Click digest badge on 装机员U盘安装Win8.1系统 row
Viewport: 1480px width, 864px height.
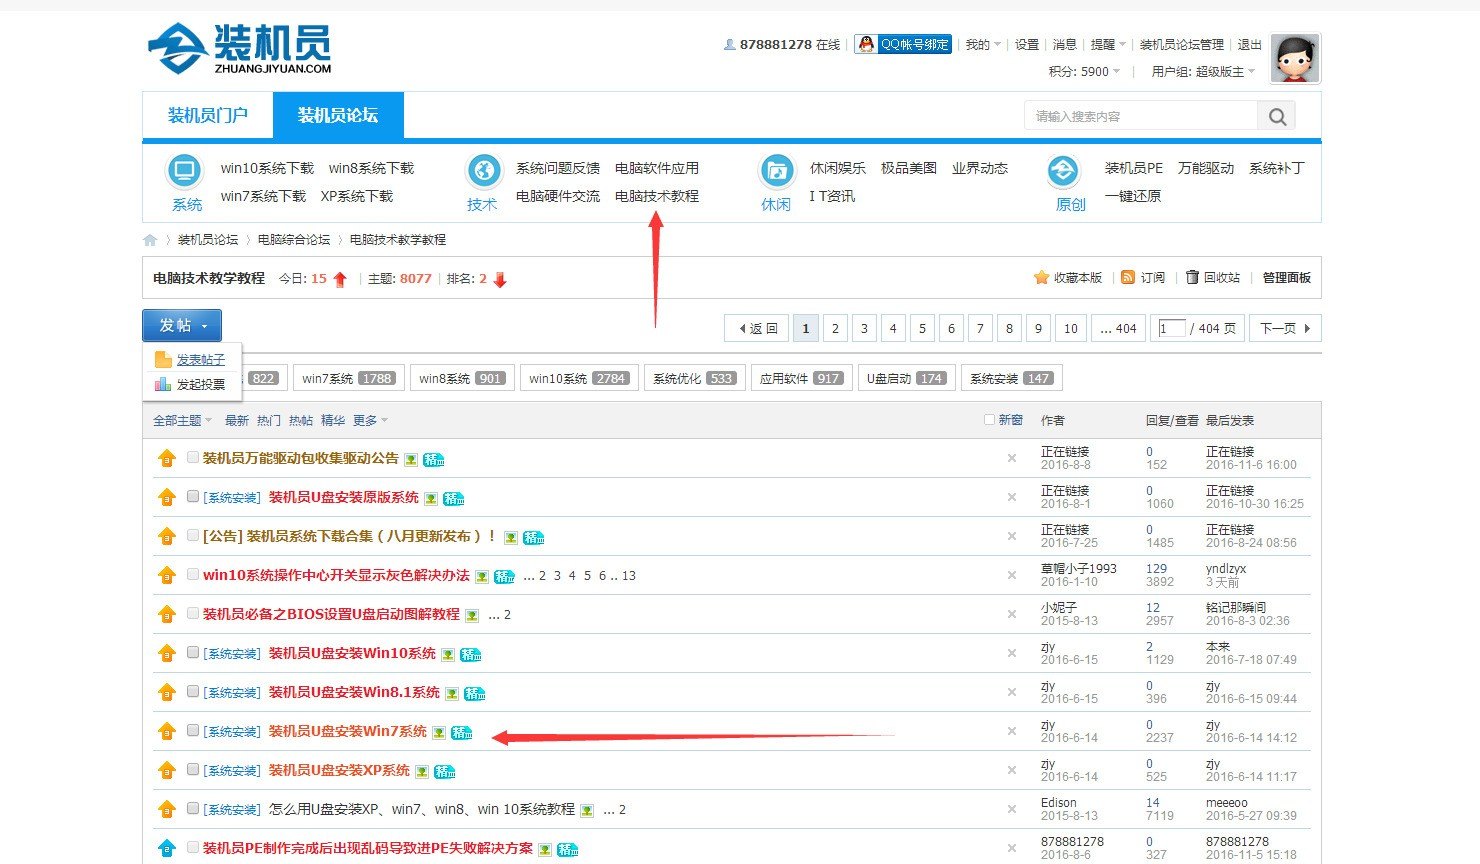pos(475,694)
